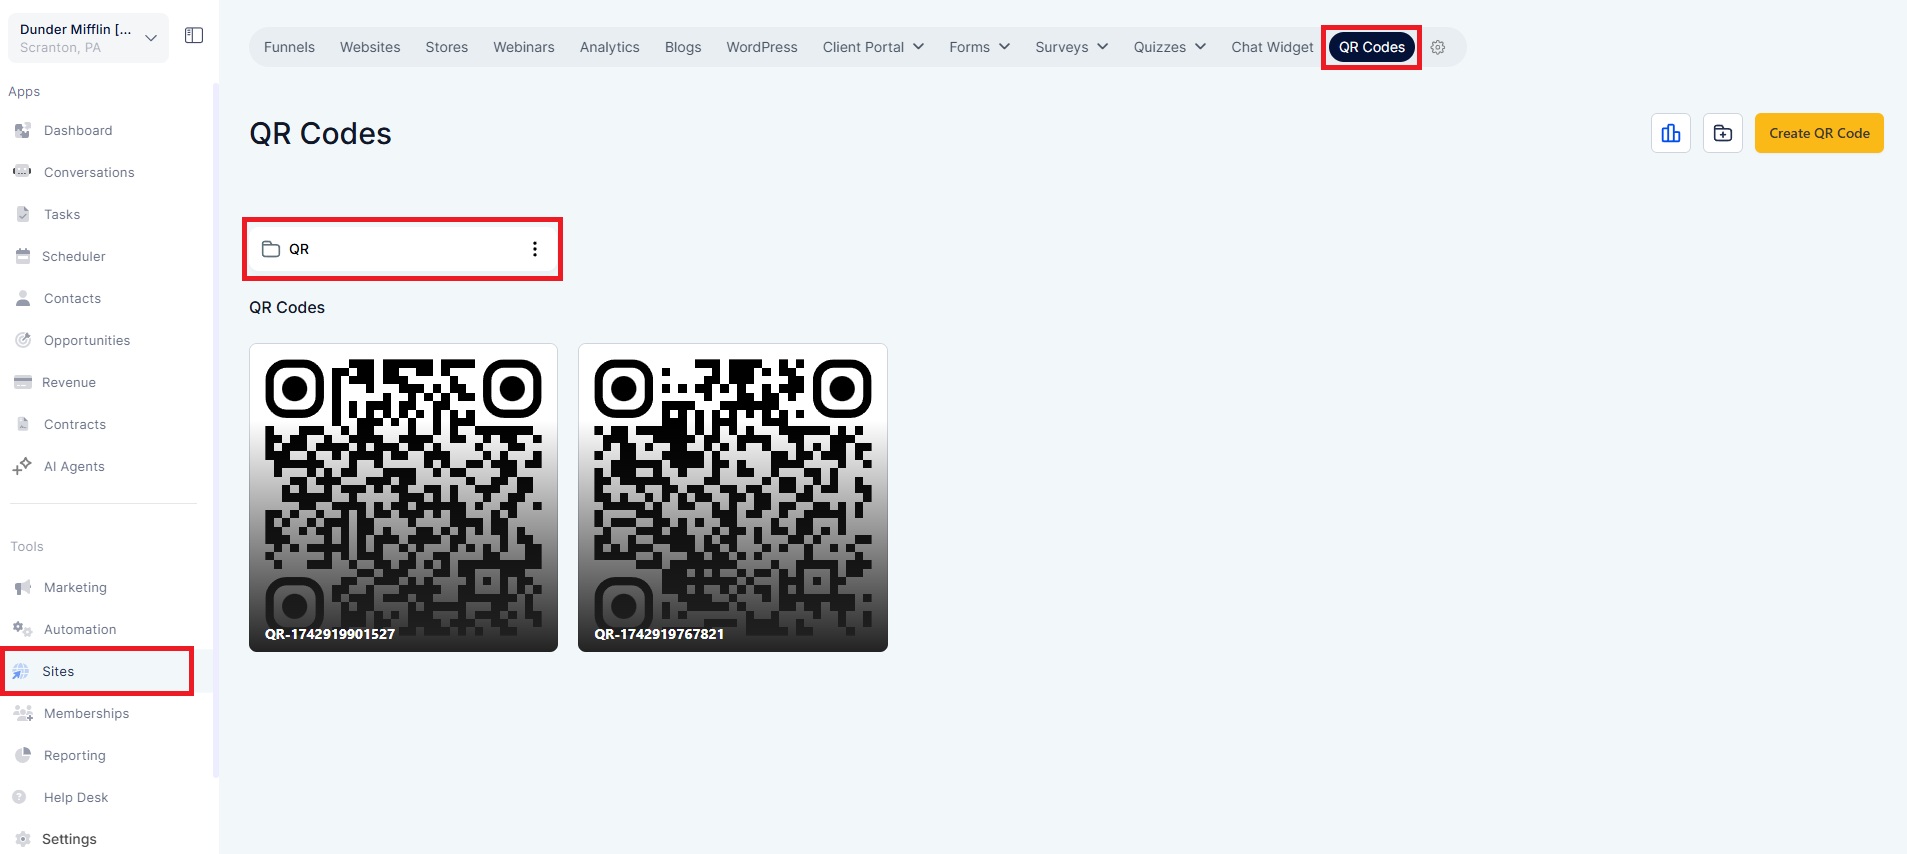Expand the Quizzes dropdown

1169,47
